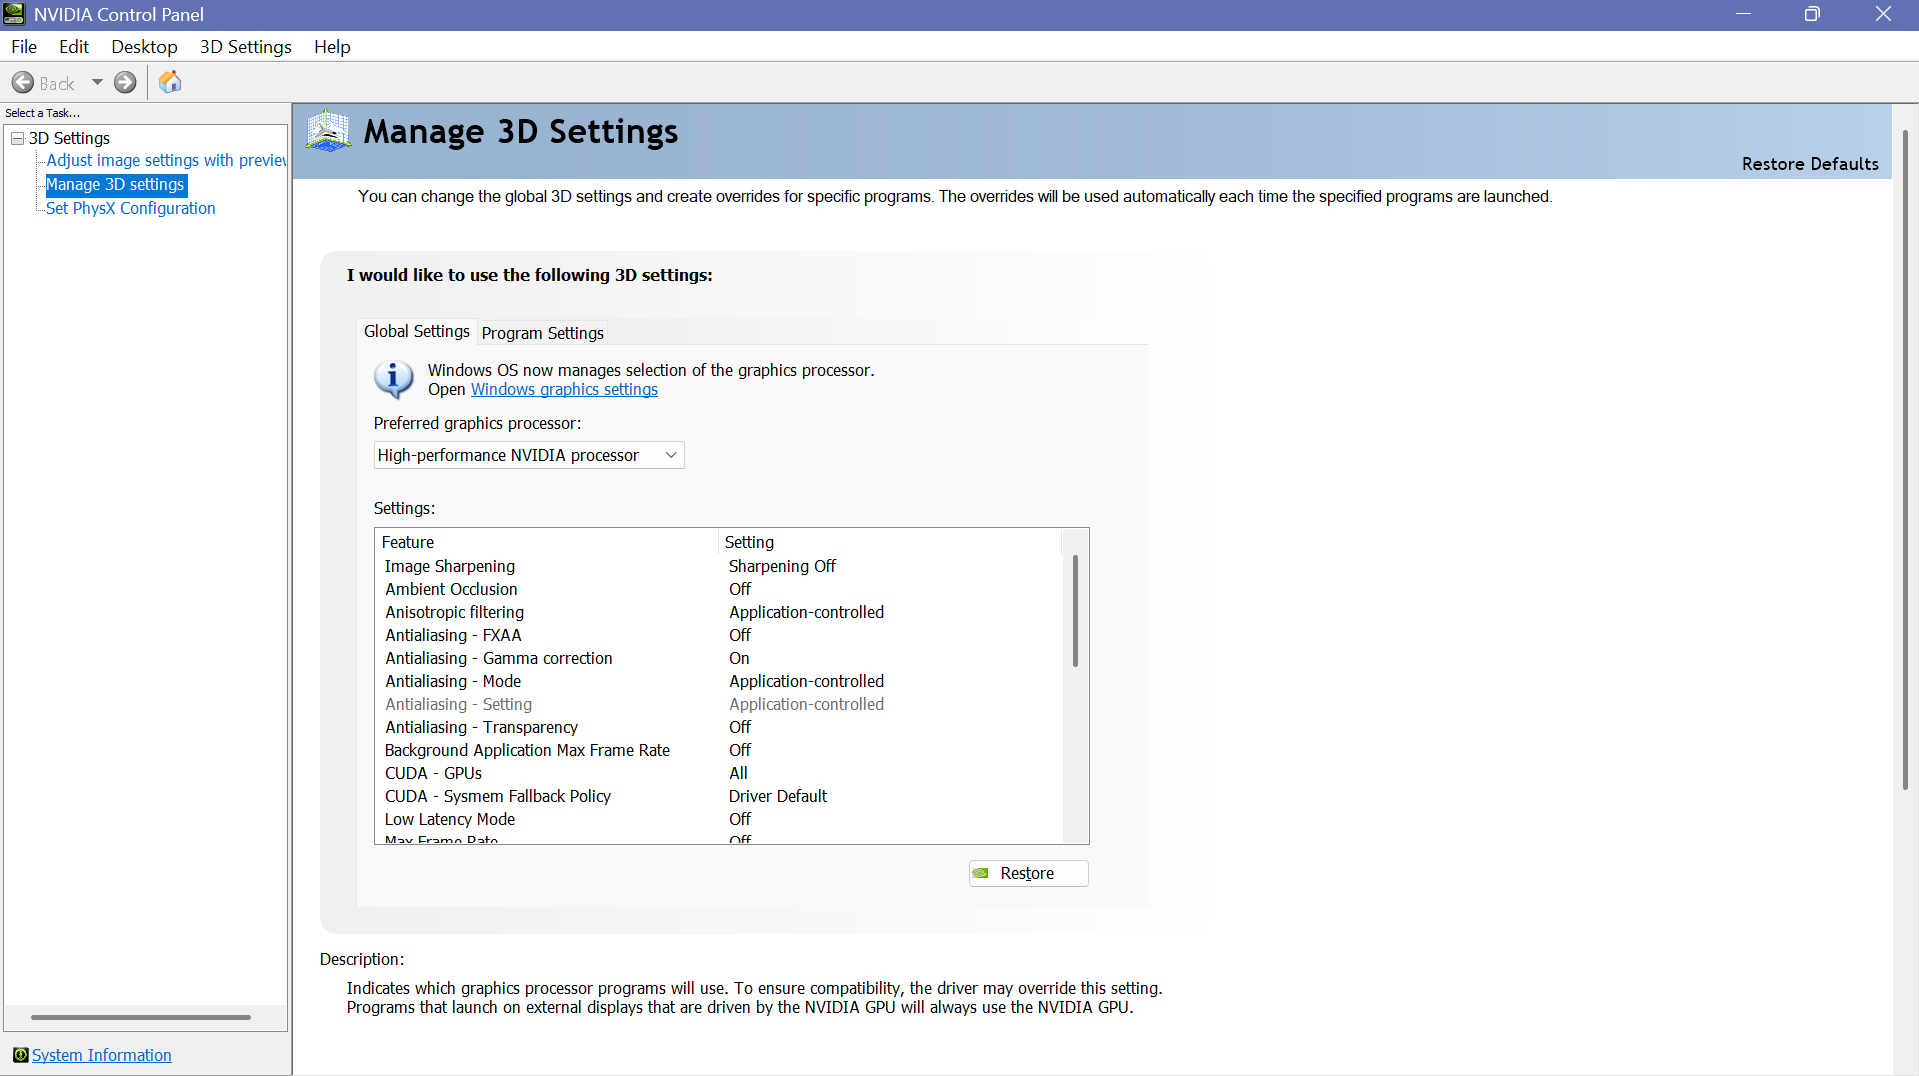Click the Feature column header
Image resolution: width=1919 pixels, height=1076 pixels.
[547, 542]
